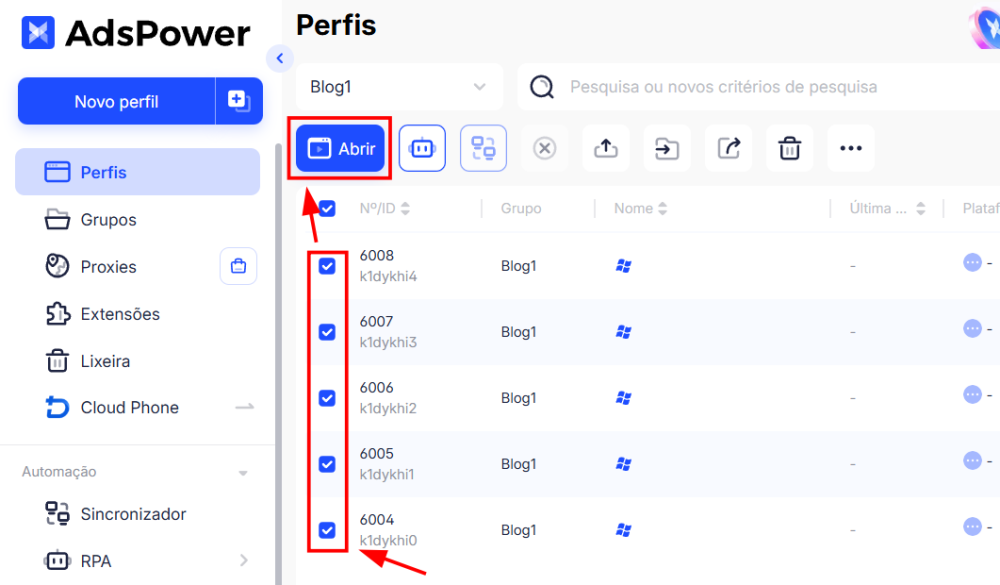Screen dimensions: 1000x585
Task: Uncheck the checkbox for profile 6005
Action: [x=327, y=464]
